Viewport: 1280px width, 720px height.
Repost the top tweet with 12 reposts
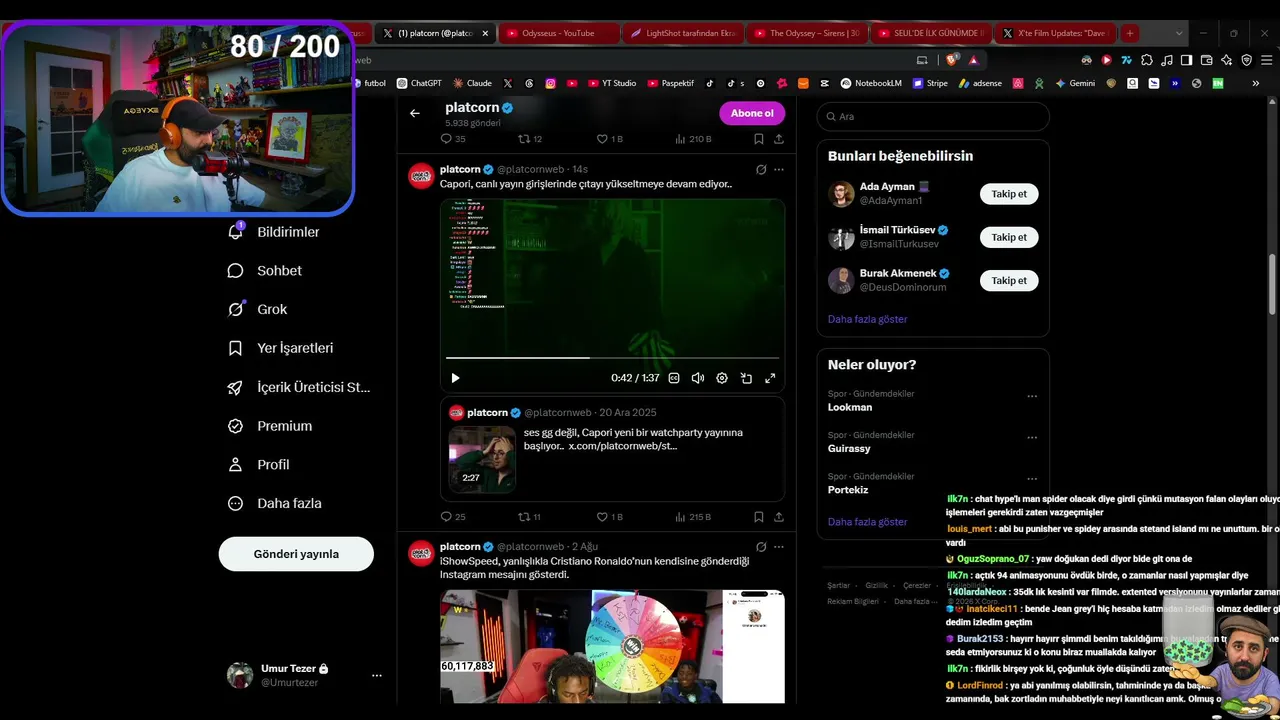point(529,139)
